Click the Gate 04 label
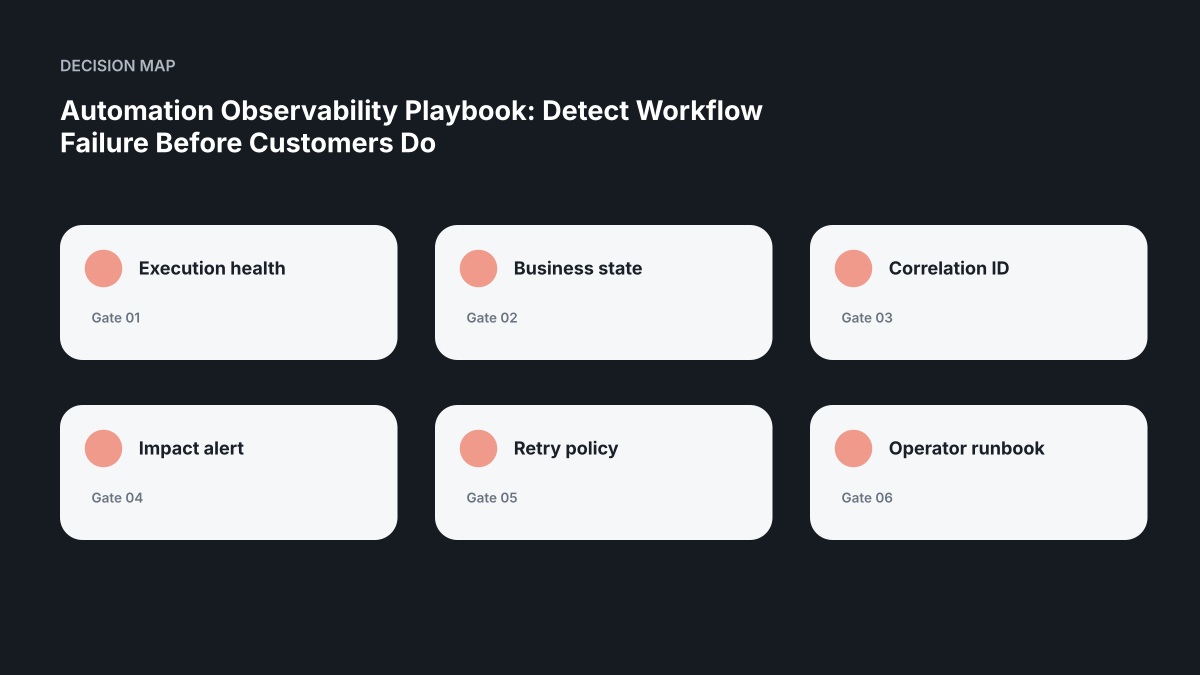This screenshot has height=675, width=1200. click(x=117, y=498)
